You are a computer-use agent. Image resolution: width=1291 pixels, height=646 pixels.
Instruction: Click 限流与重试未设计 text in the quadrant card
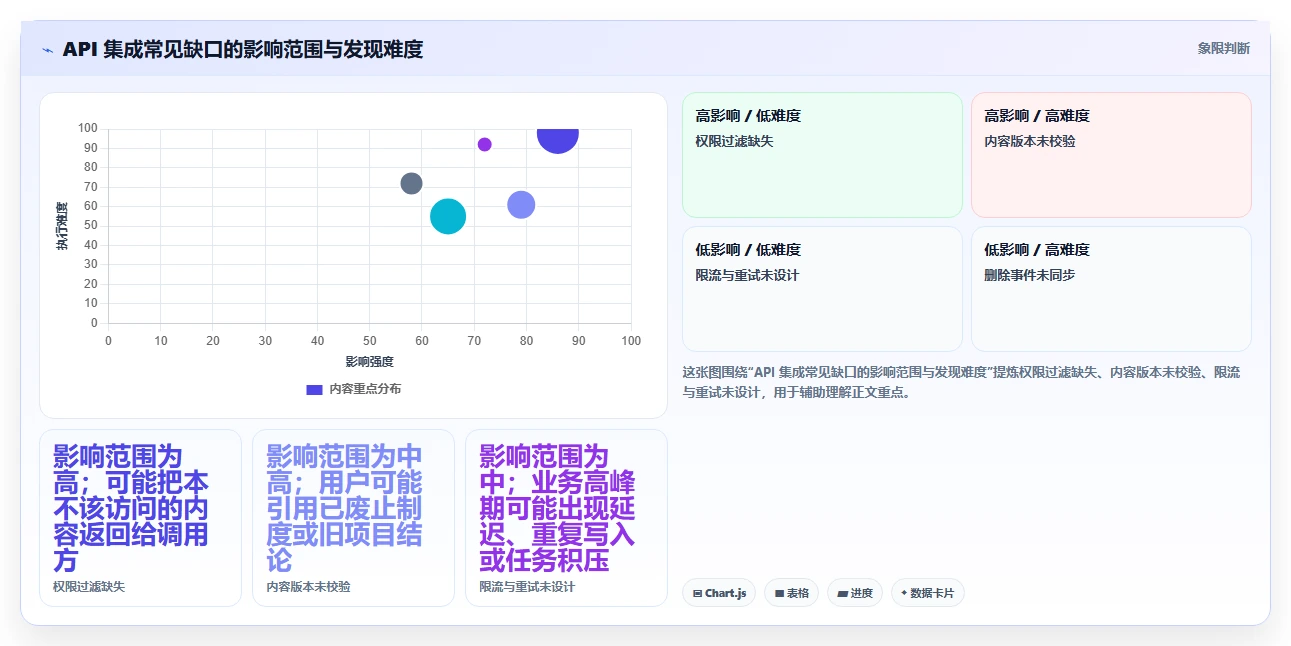click(748, 275)
